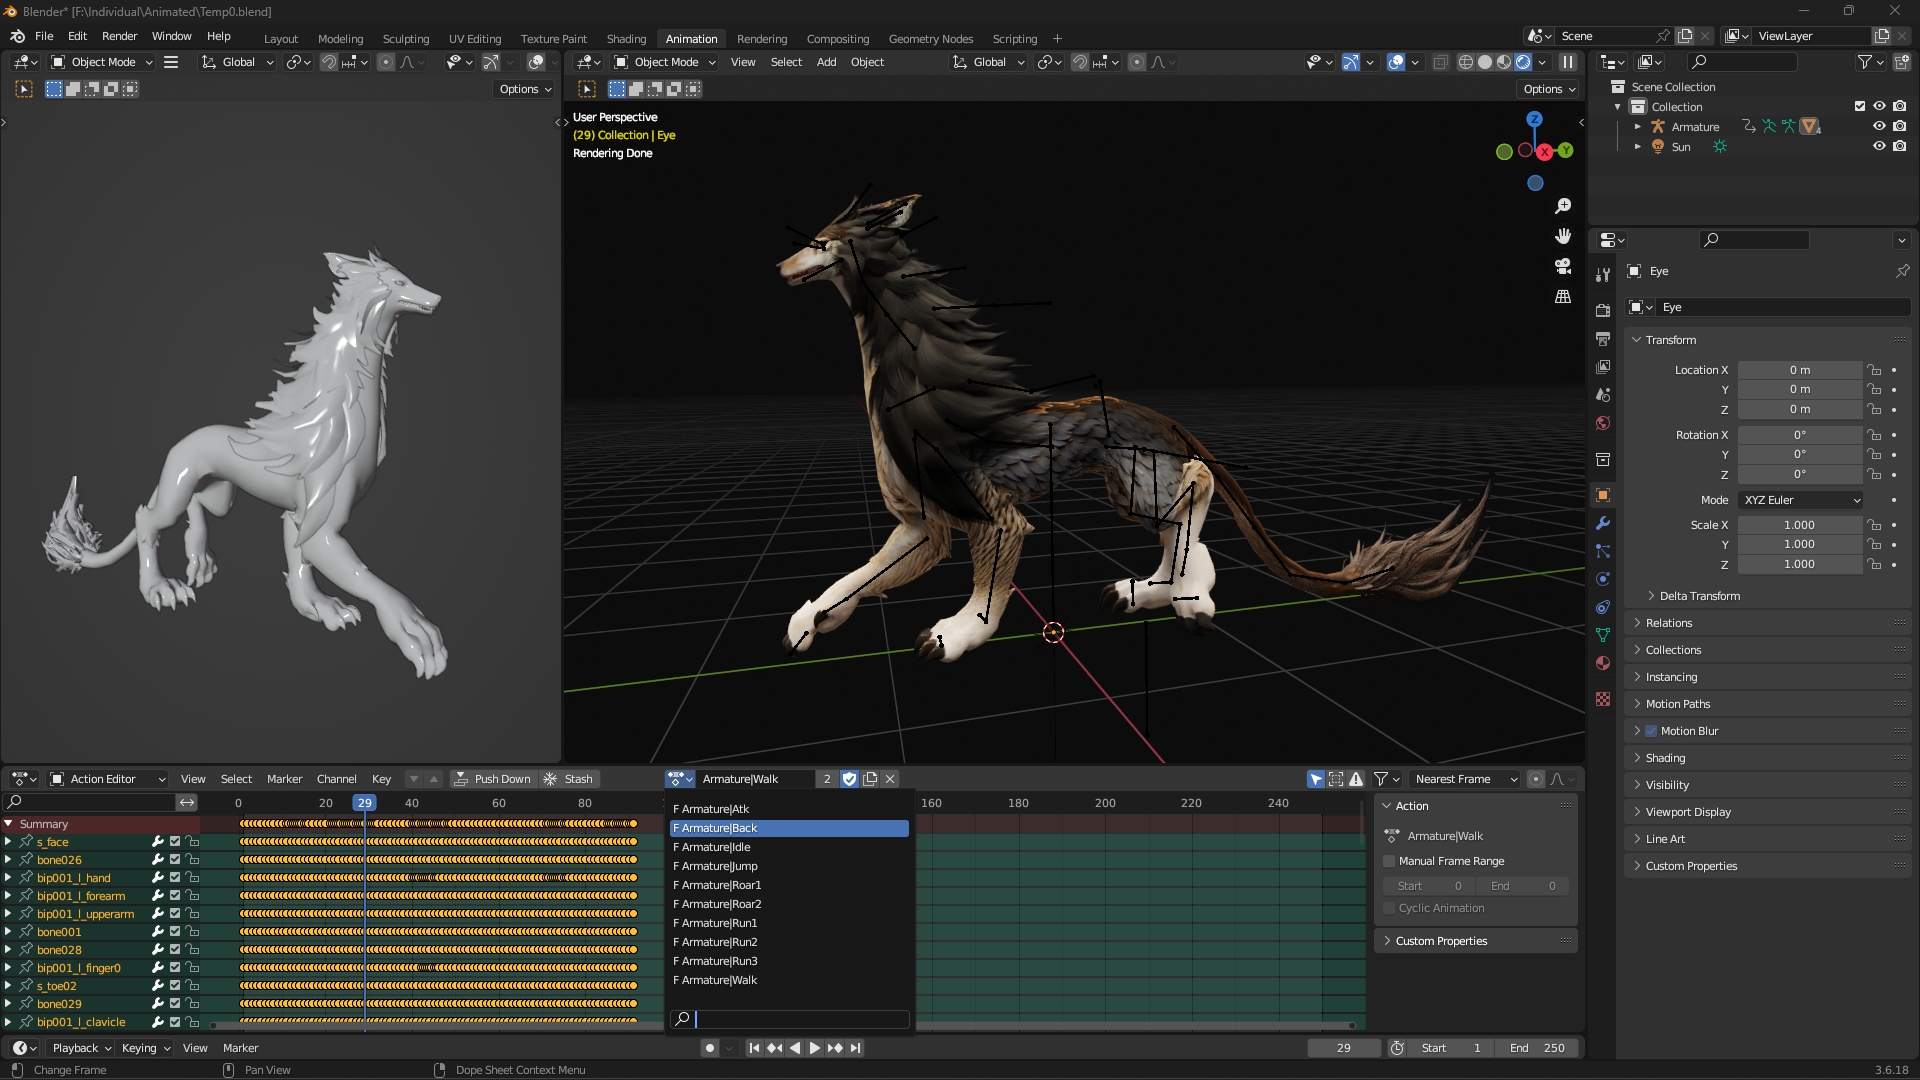Click the Scale X value field
Screen dimensions: 1920x1080
point(1798,525)
